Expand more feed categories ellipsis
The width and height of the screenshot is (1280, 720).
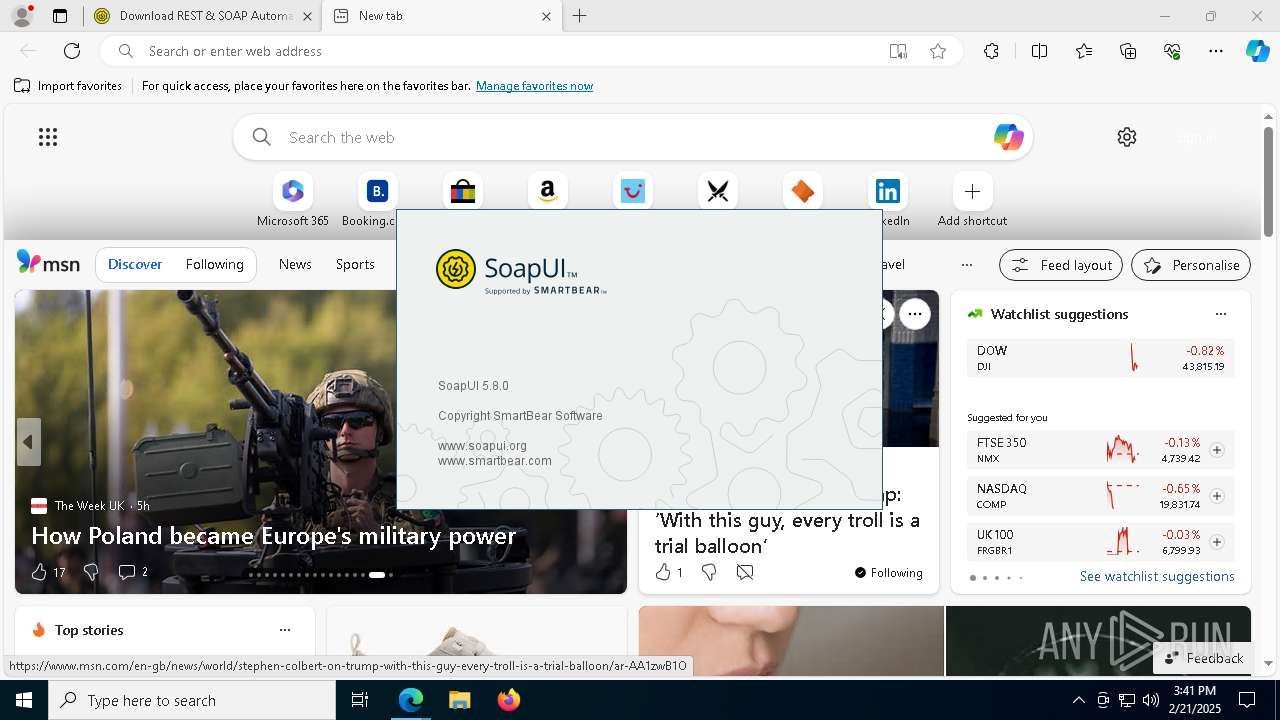pyautogui.click(x=966, y=265)
